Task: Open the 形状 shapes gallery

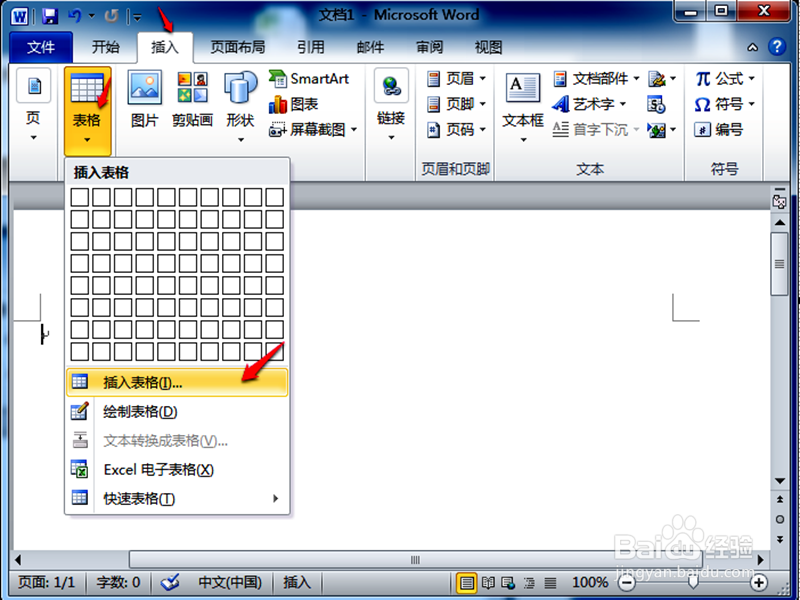Action: click(240, 107)
